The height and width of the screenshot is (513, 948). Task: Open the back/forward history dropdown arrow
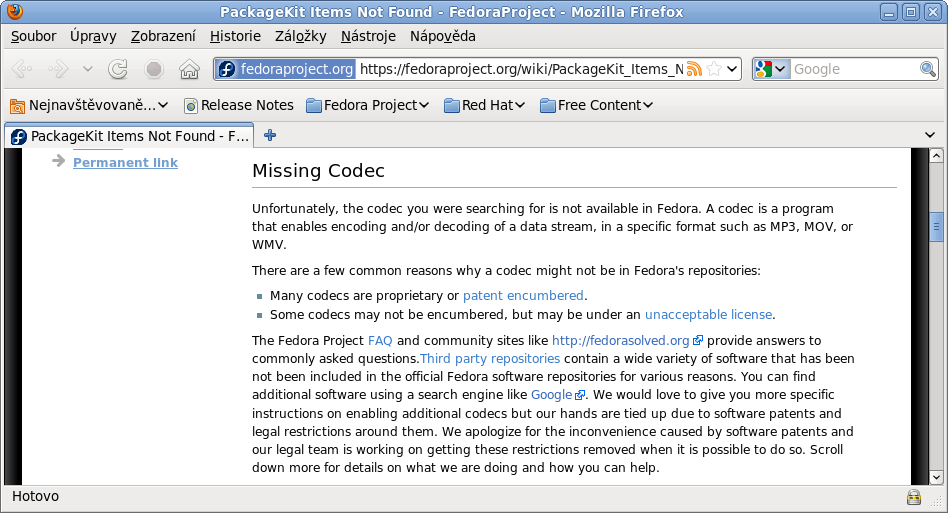pyautogui.click(x=88, y=69)
